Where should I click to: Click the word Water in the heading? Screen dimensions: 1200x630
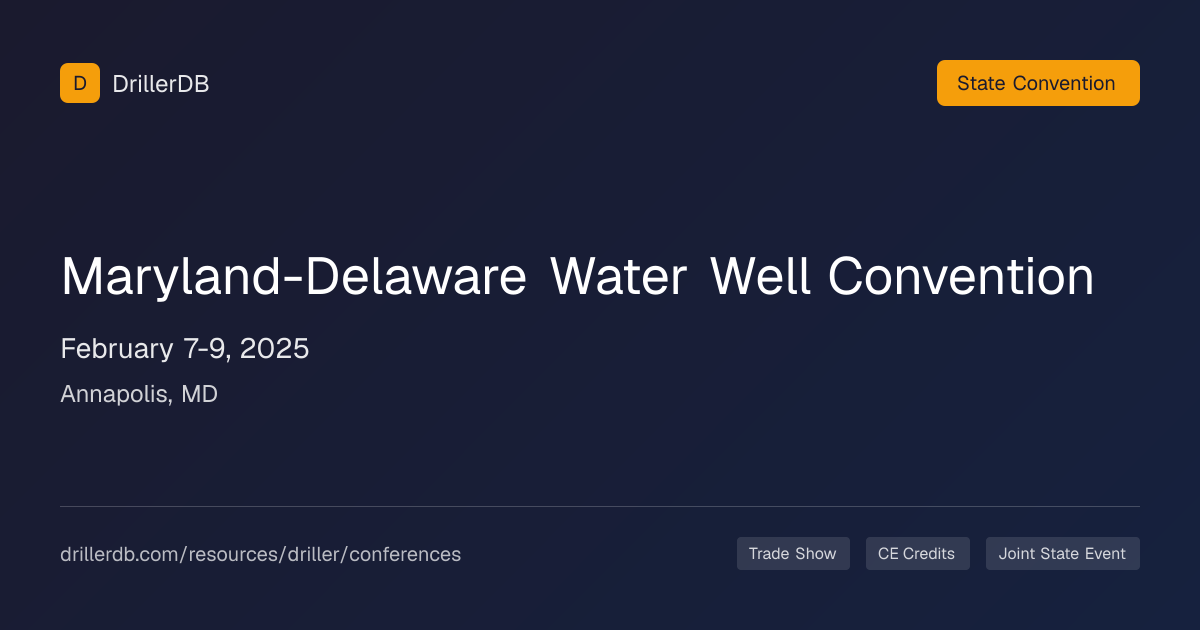tap(619, 277)
